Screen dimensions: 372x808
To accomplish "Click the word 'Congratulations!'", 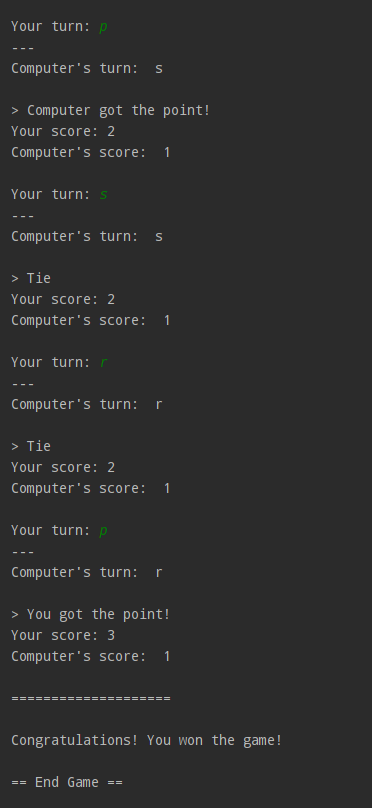I will tap(75, 740).
